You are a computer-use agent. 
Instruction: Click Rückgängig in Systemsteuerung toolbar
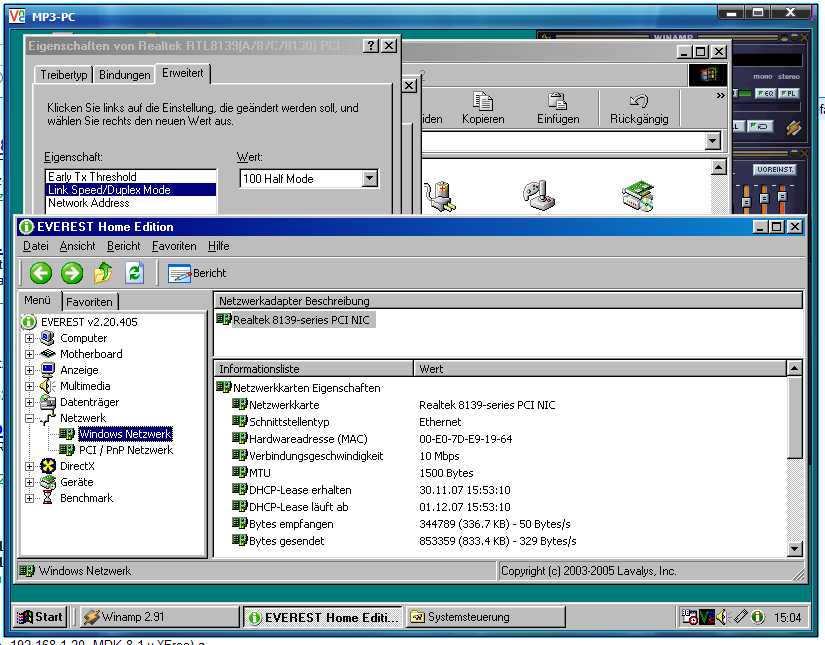coord(639,108)
